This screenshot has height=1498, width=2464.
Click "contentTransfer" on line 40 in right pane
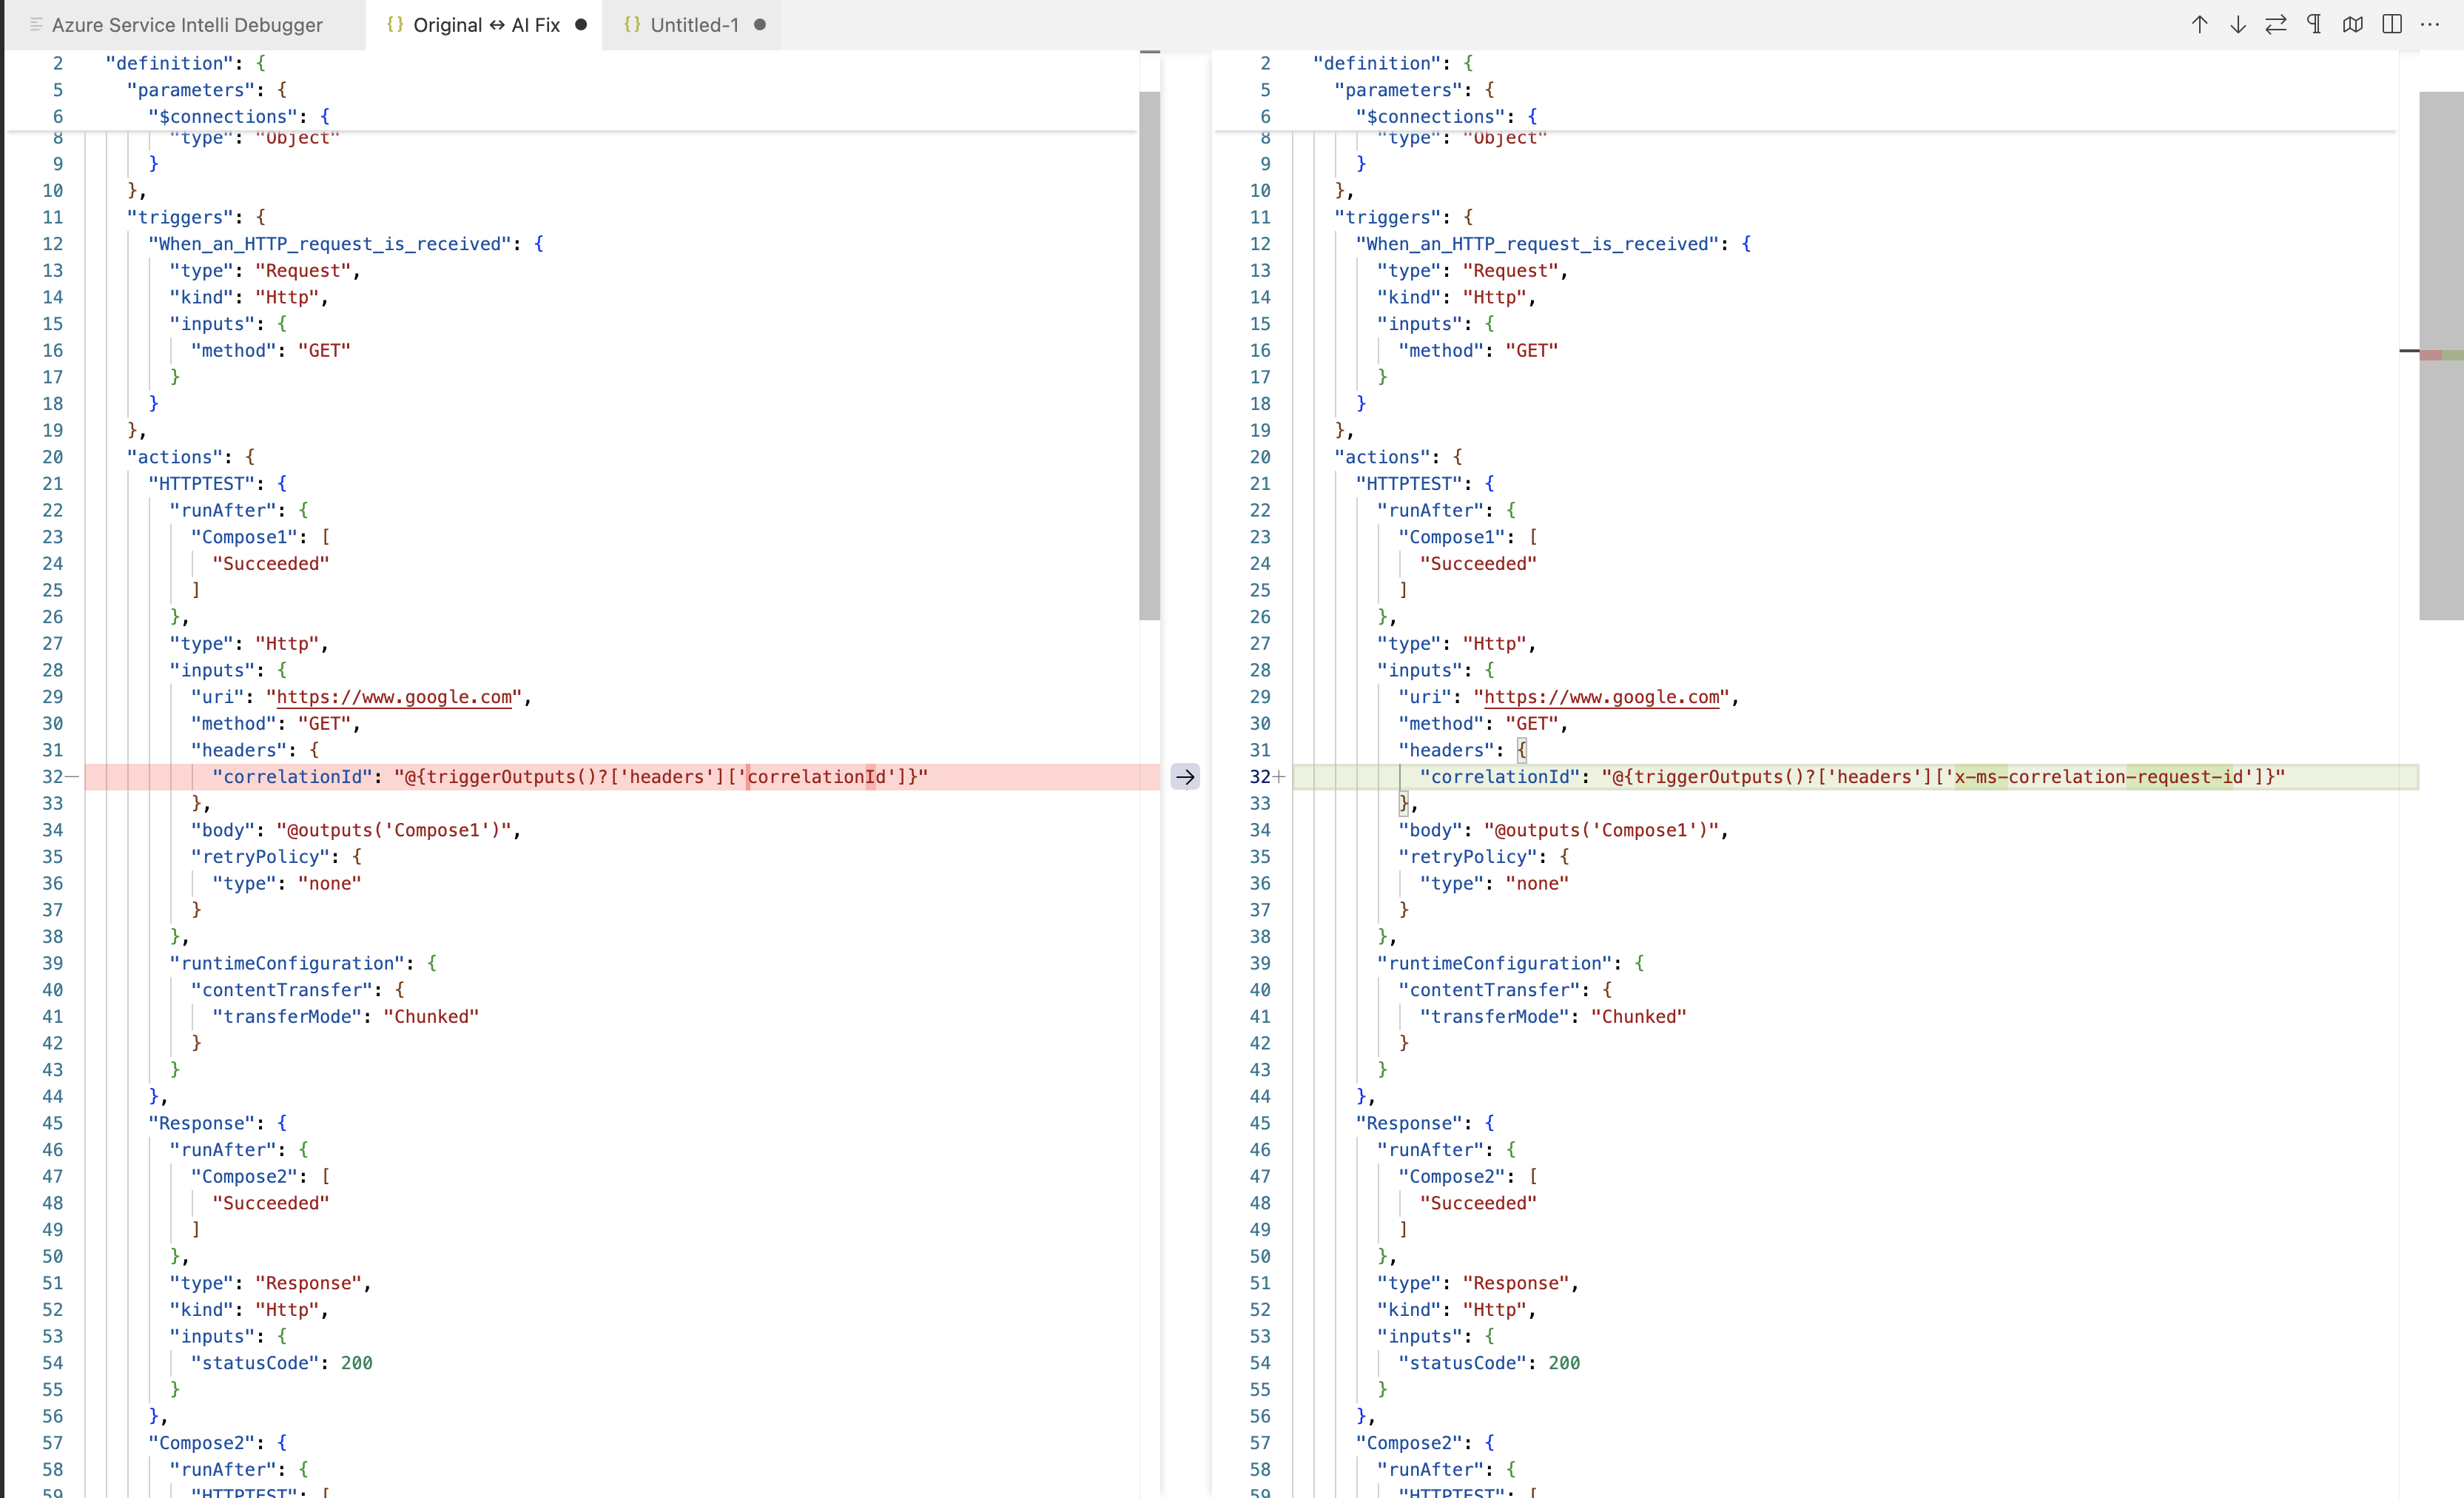(x=1490, y=990)
